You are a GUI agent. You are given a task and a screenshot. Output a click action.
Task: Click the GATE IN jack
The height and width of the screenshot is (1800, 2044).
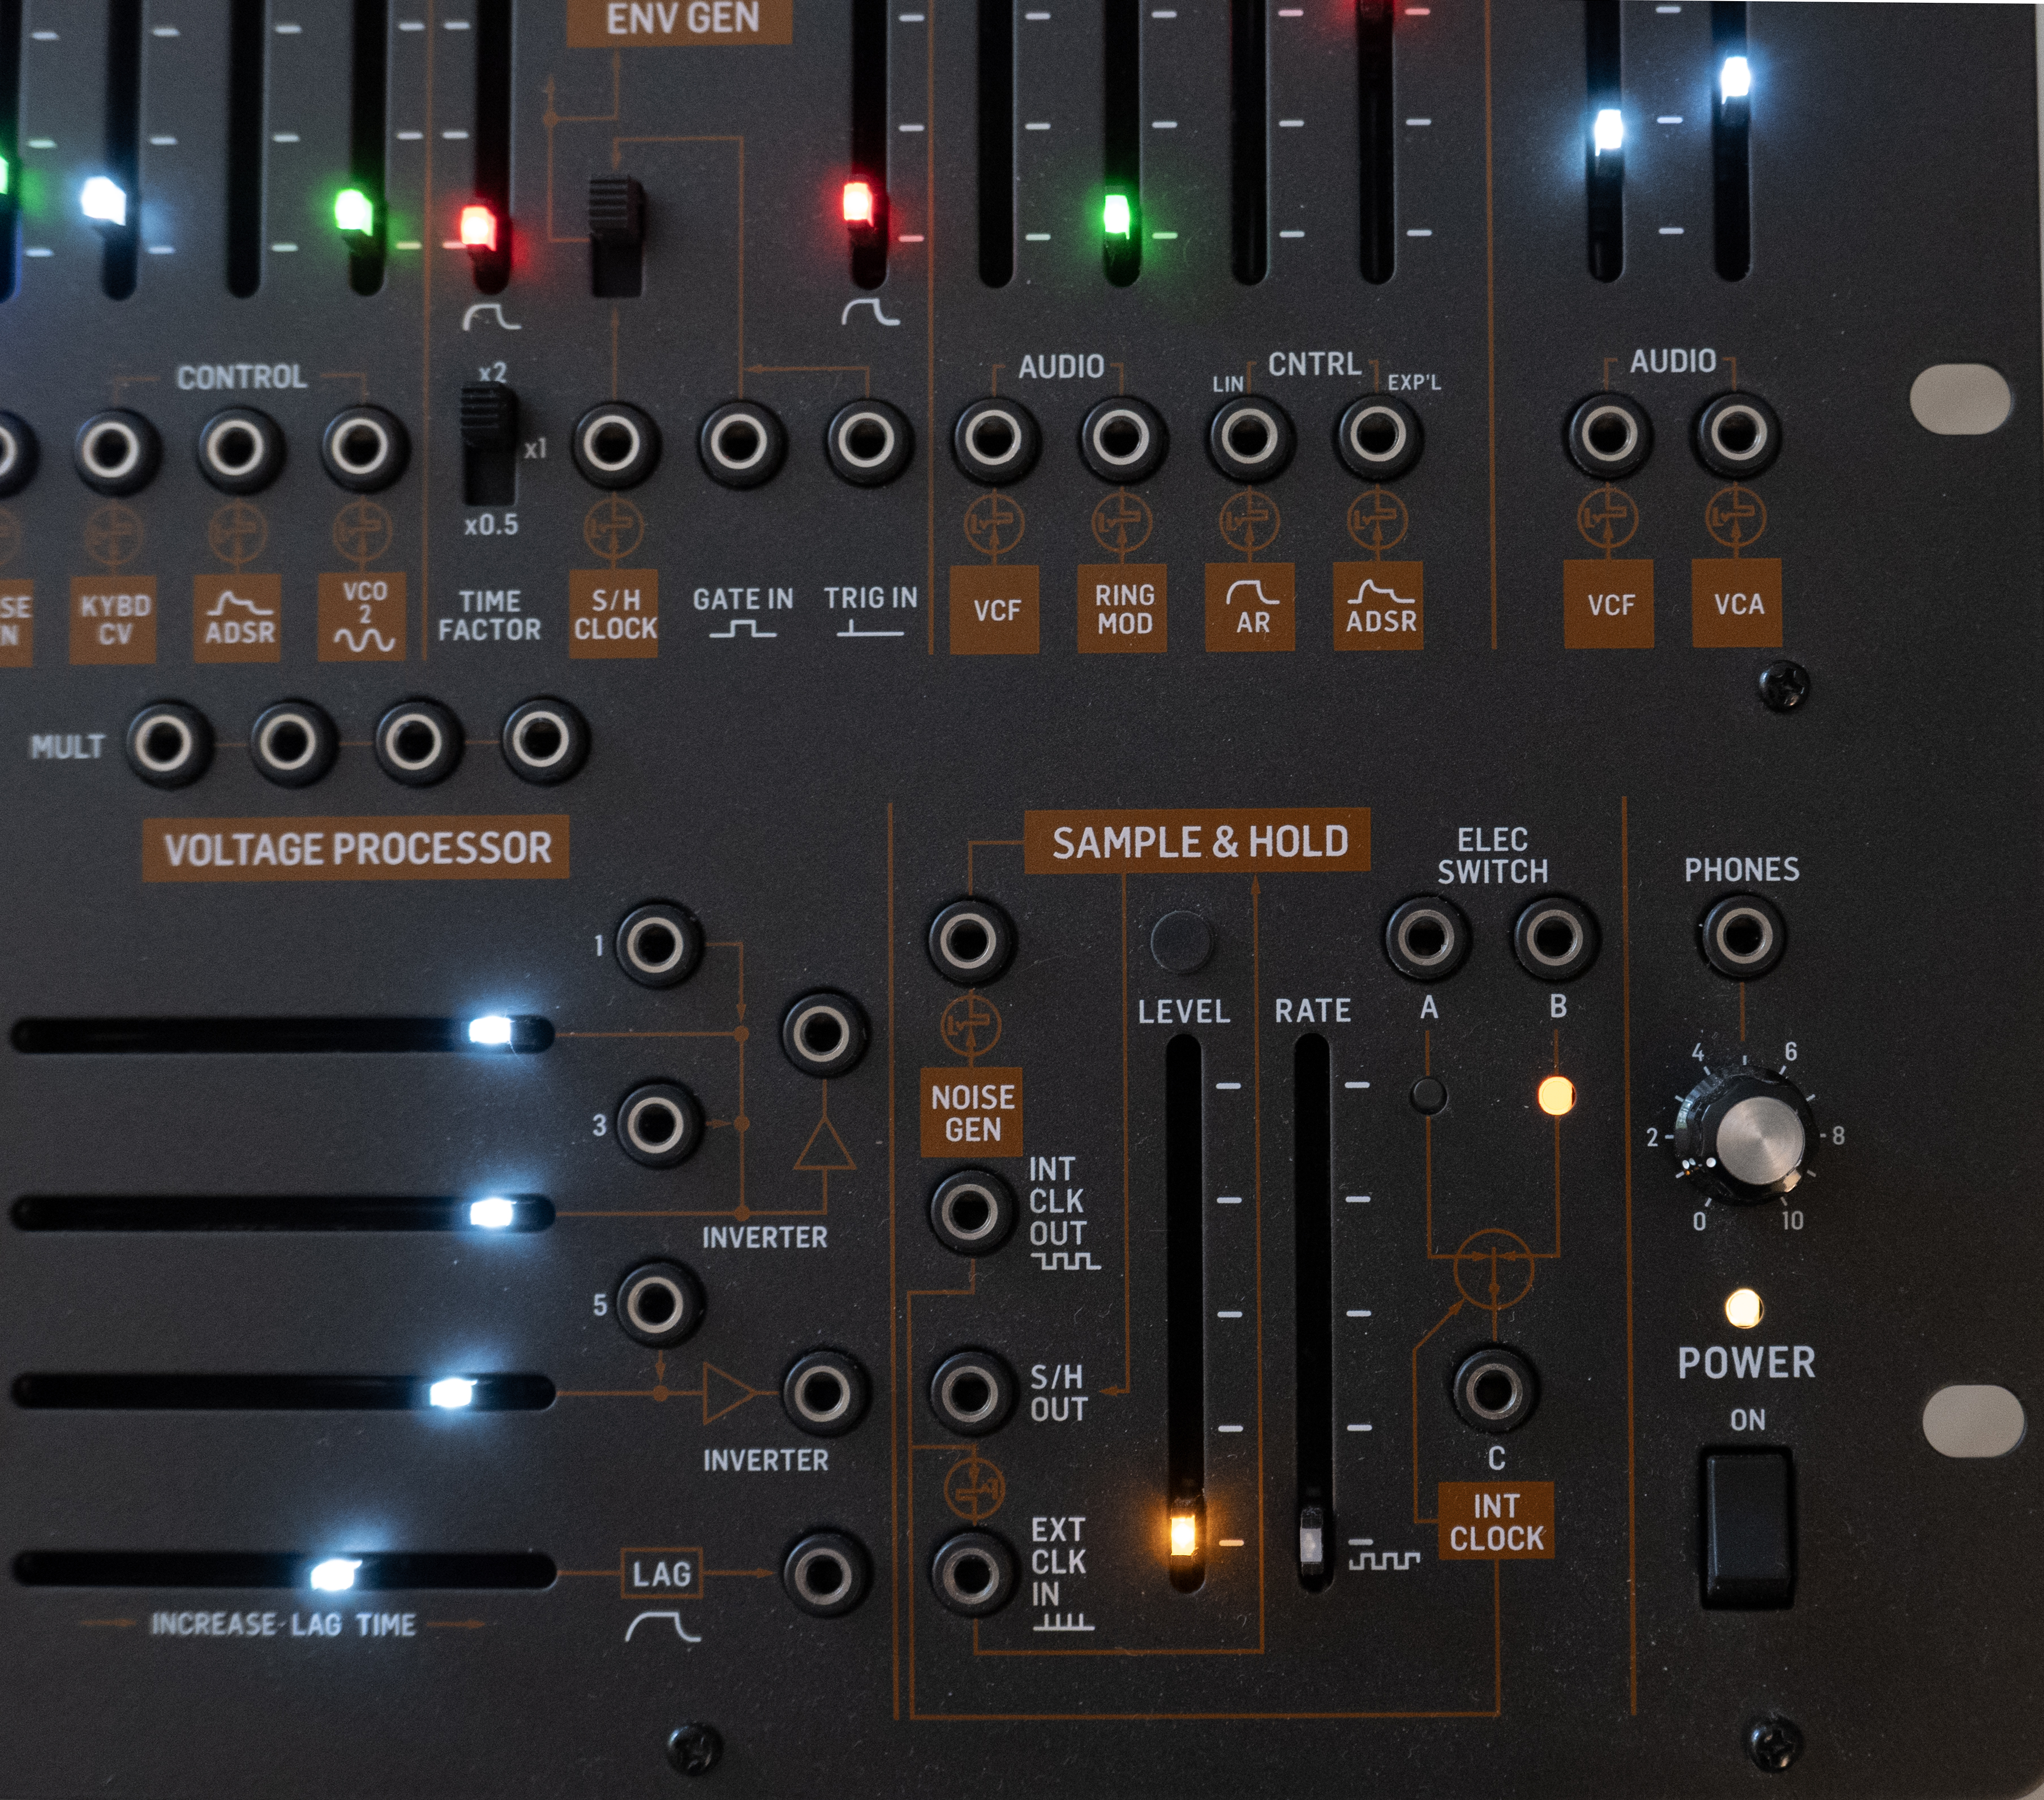[740, 441]
